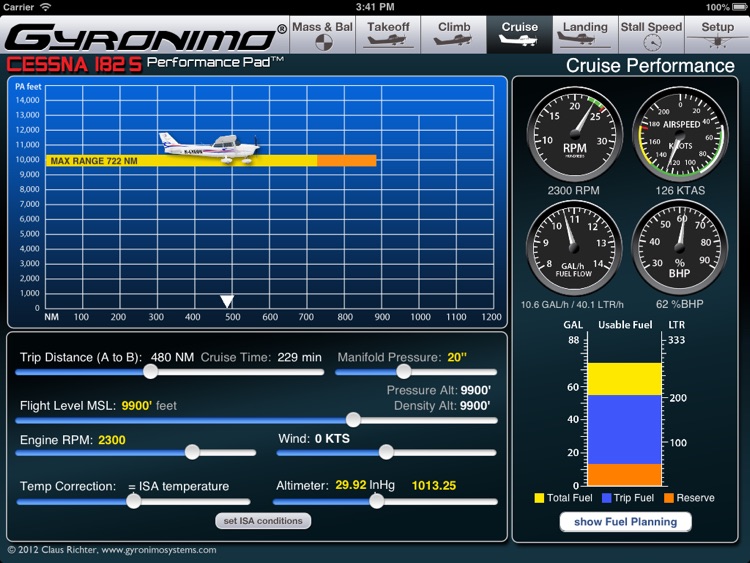Click the Manifold Pressure slider knob
The image size is (750, 563).
pyautogui.click(x=404, y=371)
